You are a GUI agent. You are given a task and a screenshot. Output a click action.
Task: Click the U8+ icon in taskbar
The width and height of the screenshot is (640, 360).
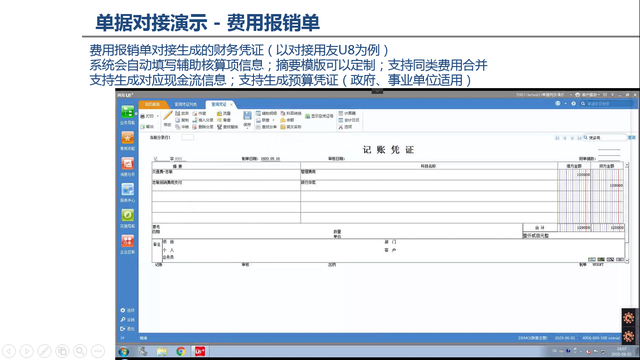pyautogui.click(x=200, y=351)
